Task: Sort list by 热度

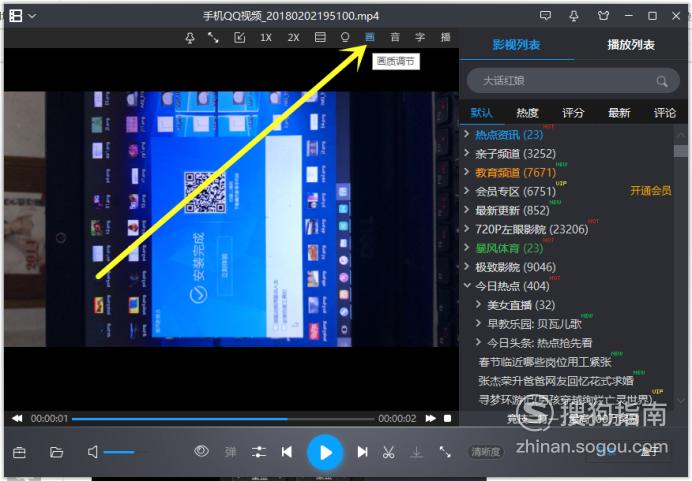Action: click(527, 113)
